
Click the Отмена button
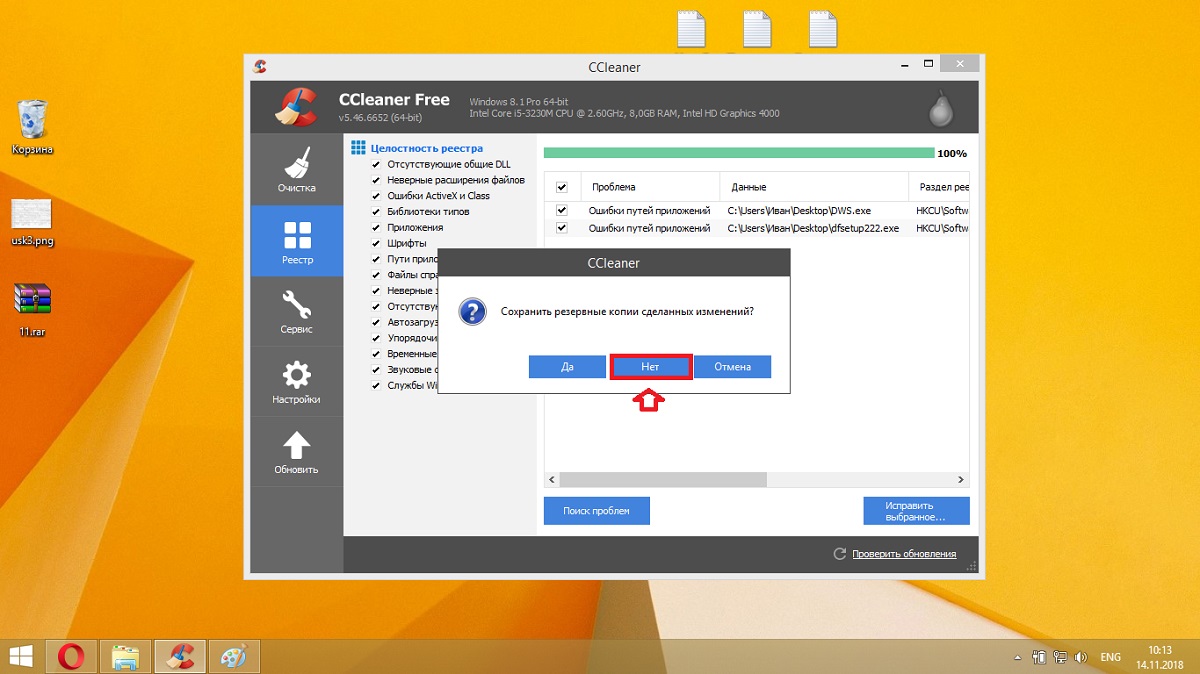(733, 367)
